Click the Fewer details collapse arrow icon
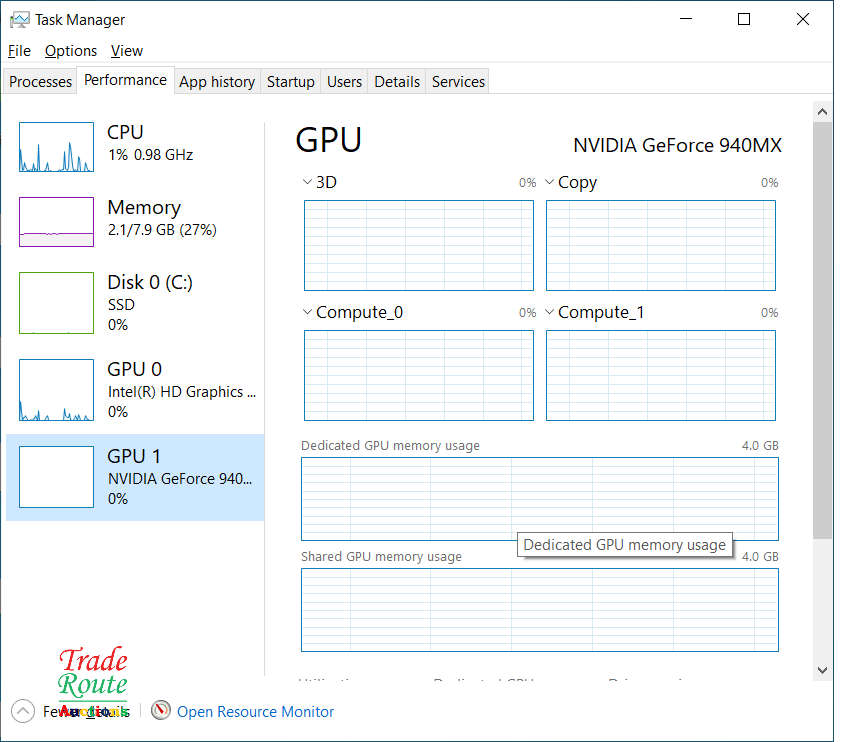 (x=22, y=711)
